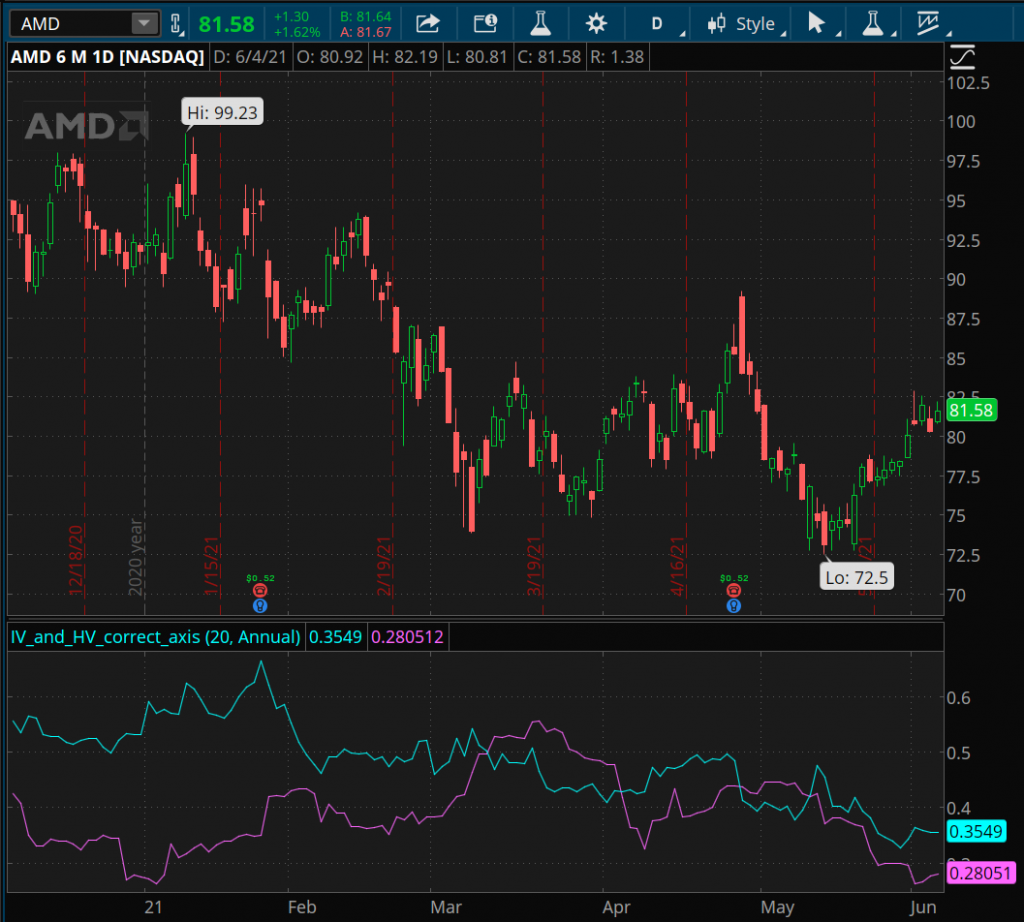This screenshot has width=1024, height=922.
Task: Click the magenta 0.280512 study value
Action: [x=408, y=637]
